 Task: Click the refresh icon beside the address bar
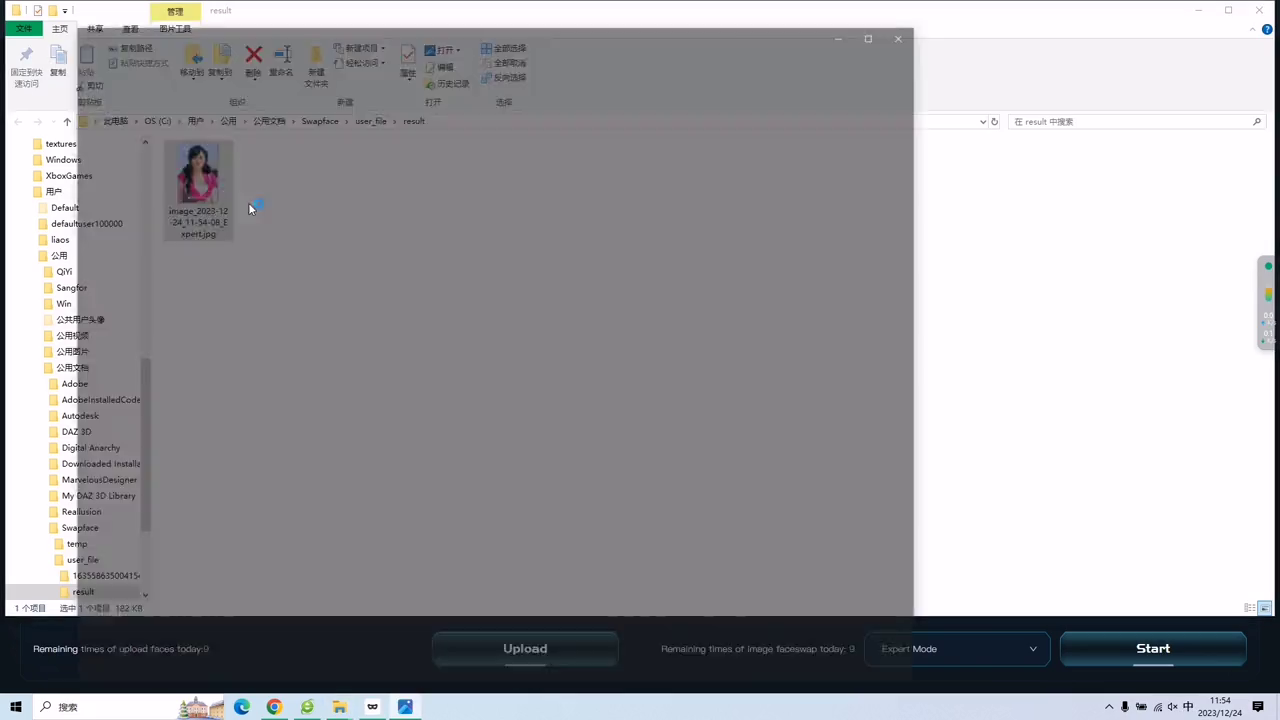click(x=994, y=122)
